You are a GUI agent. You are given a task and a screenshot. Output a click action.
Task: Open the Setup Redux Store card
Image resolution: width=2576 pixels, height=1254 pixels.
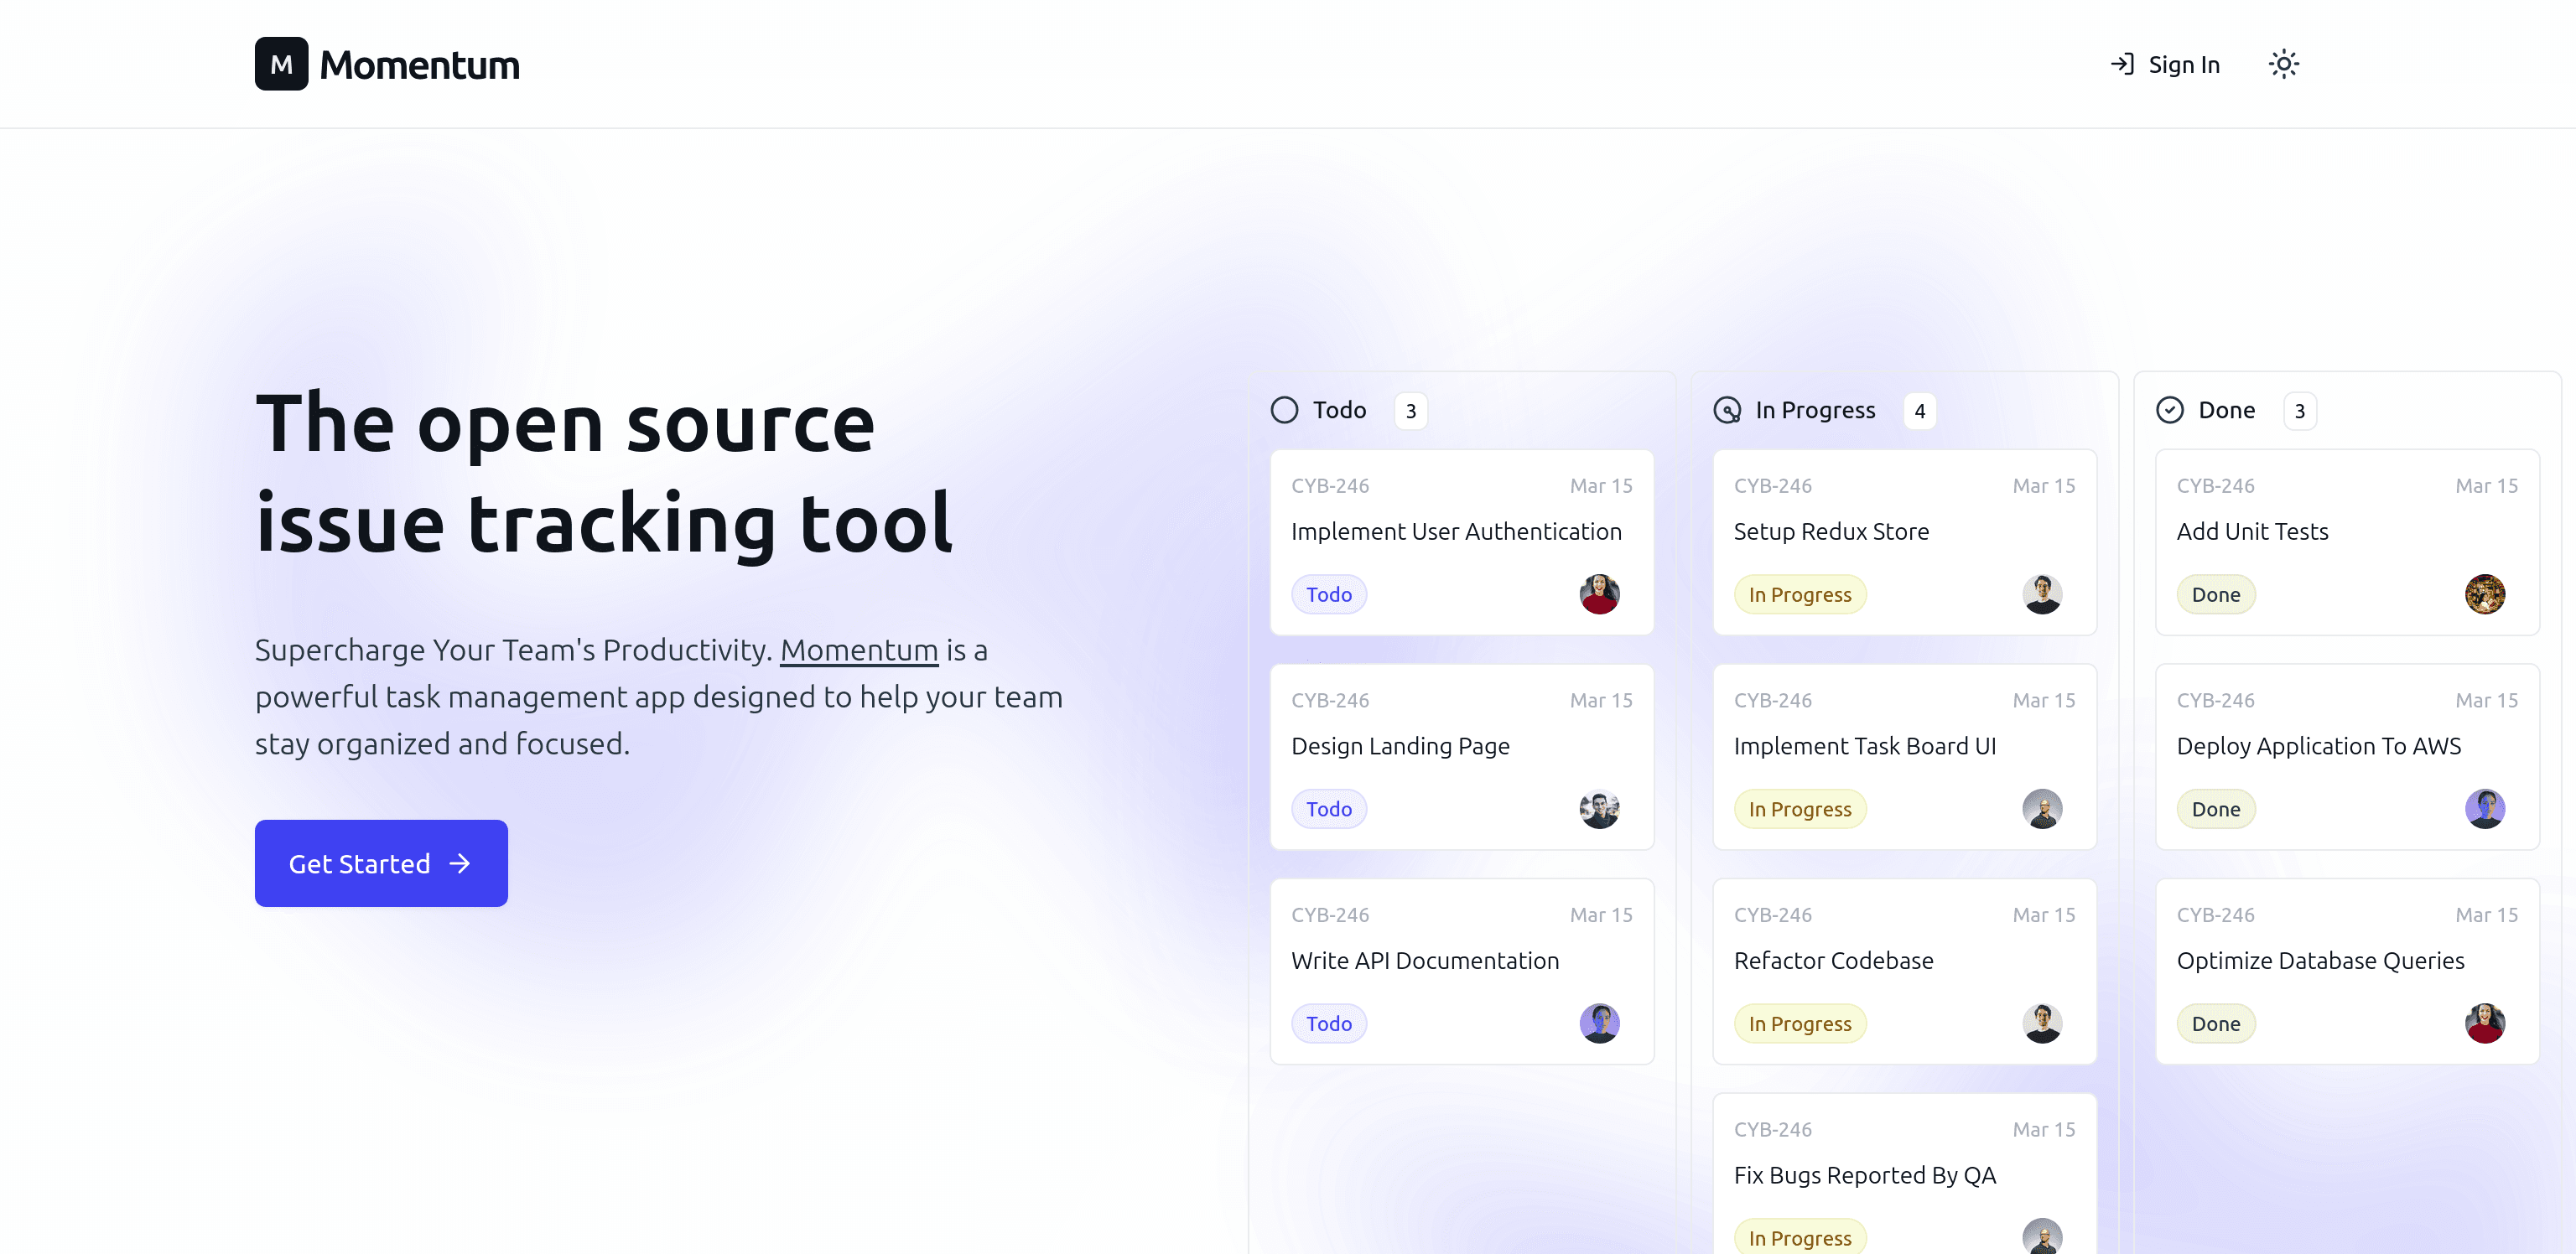coord(1905,542)
